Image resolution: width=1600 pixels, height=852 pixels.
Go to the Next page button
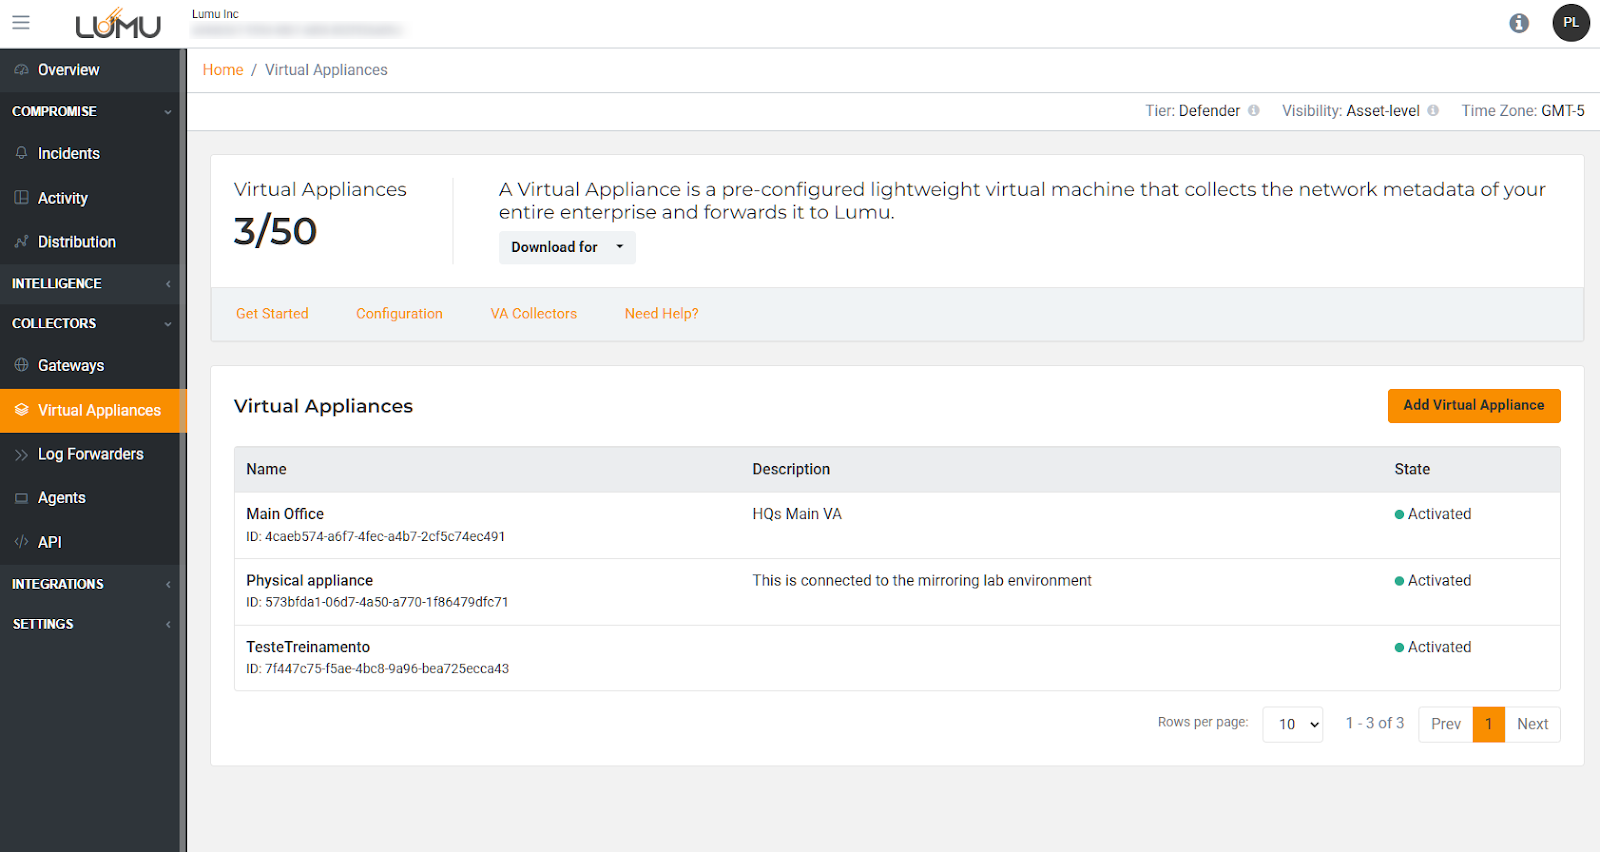(x=1531, y=724)
